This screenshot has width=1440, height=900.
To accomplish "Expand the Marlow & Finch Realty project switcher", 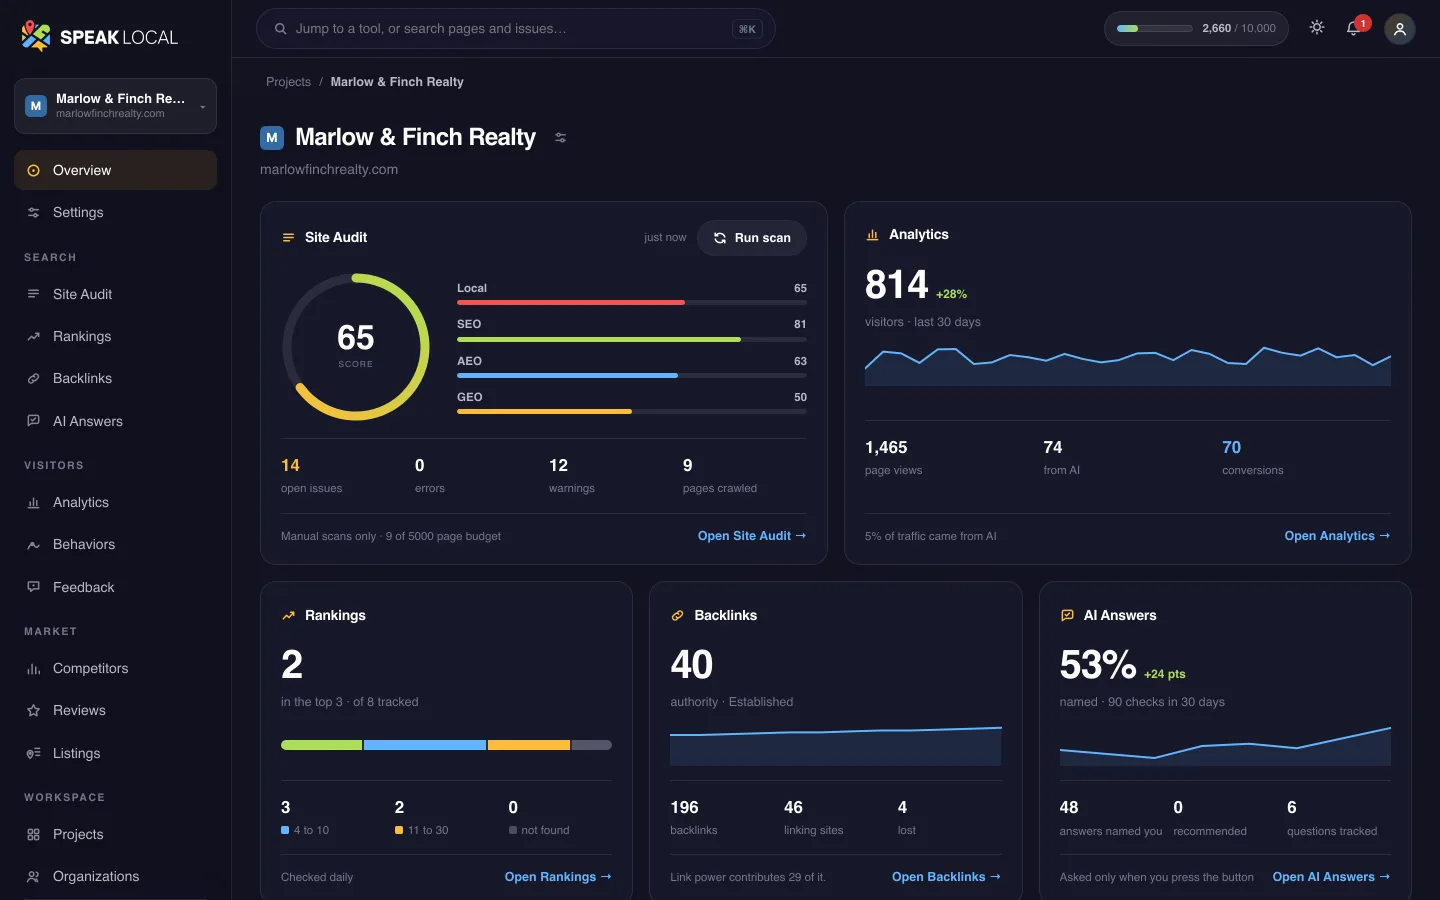I will click(x=115, y=106).
